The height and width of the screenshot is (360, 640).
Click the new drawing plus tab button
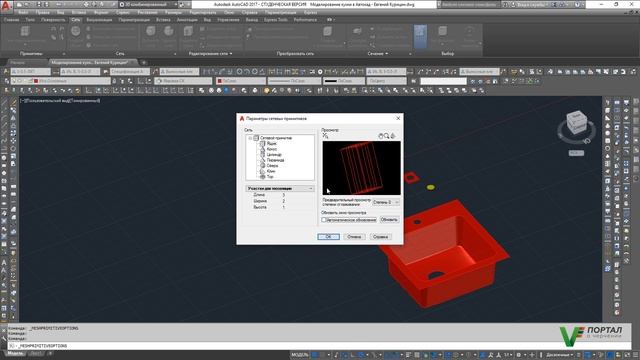pyautogui.click(x=144, y=62)
